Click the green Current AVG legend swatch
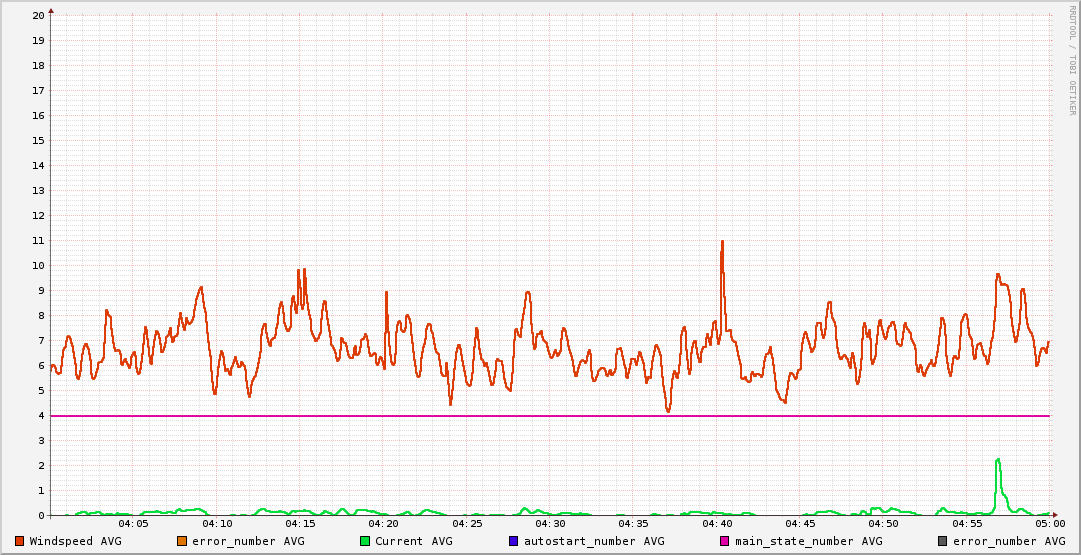This screenshot has width=1081, height=555. tap(365, 541)
